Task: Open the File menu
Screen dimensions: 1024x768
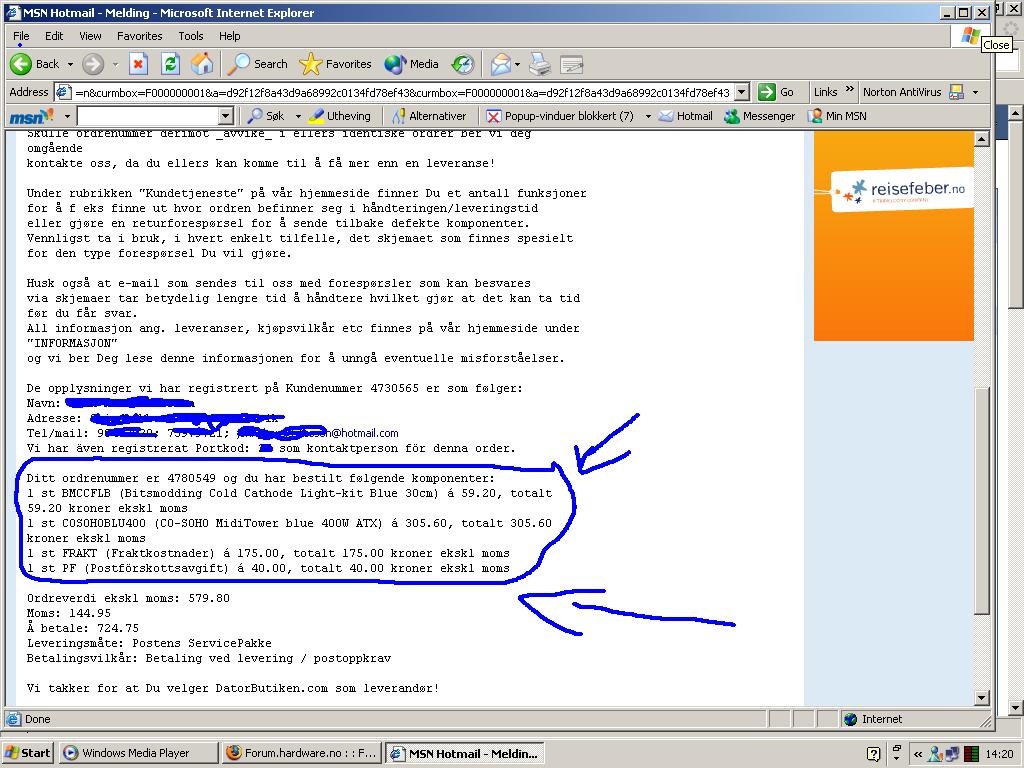Action: pyautogui.click(x=21, y=36)
